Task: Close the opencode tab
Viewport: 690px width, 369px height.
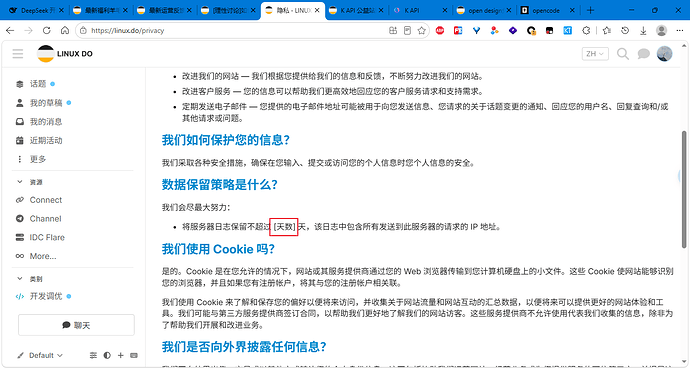Action: (572, 10)
